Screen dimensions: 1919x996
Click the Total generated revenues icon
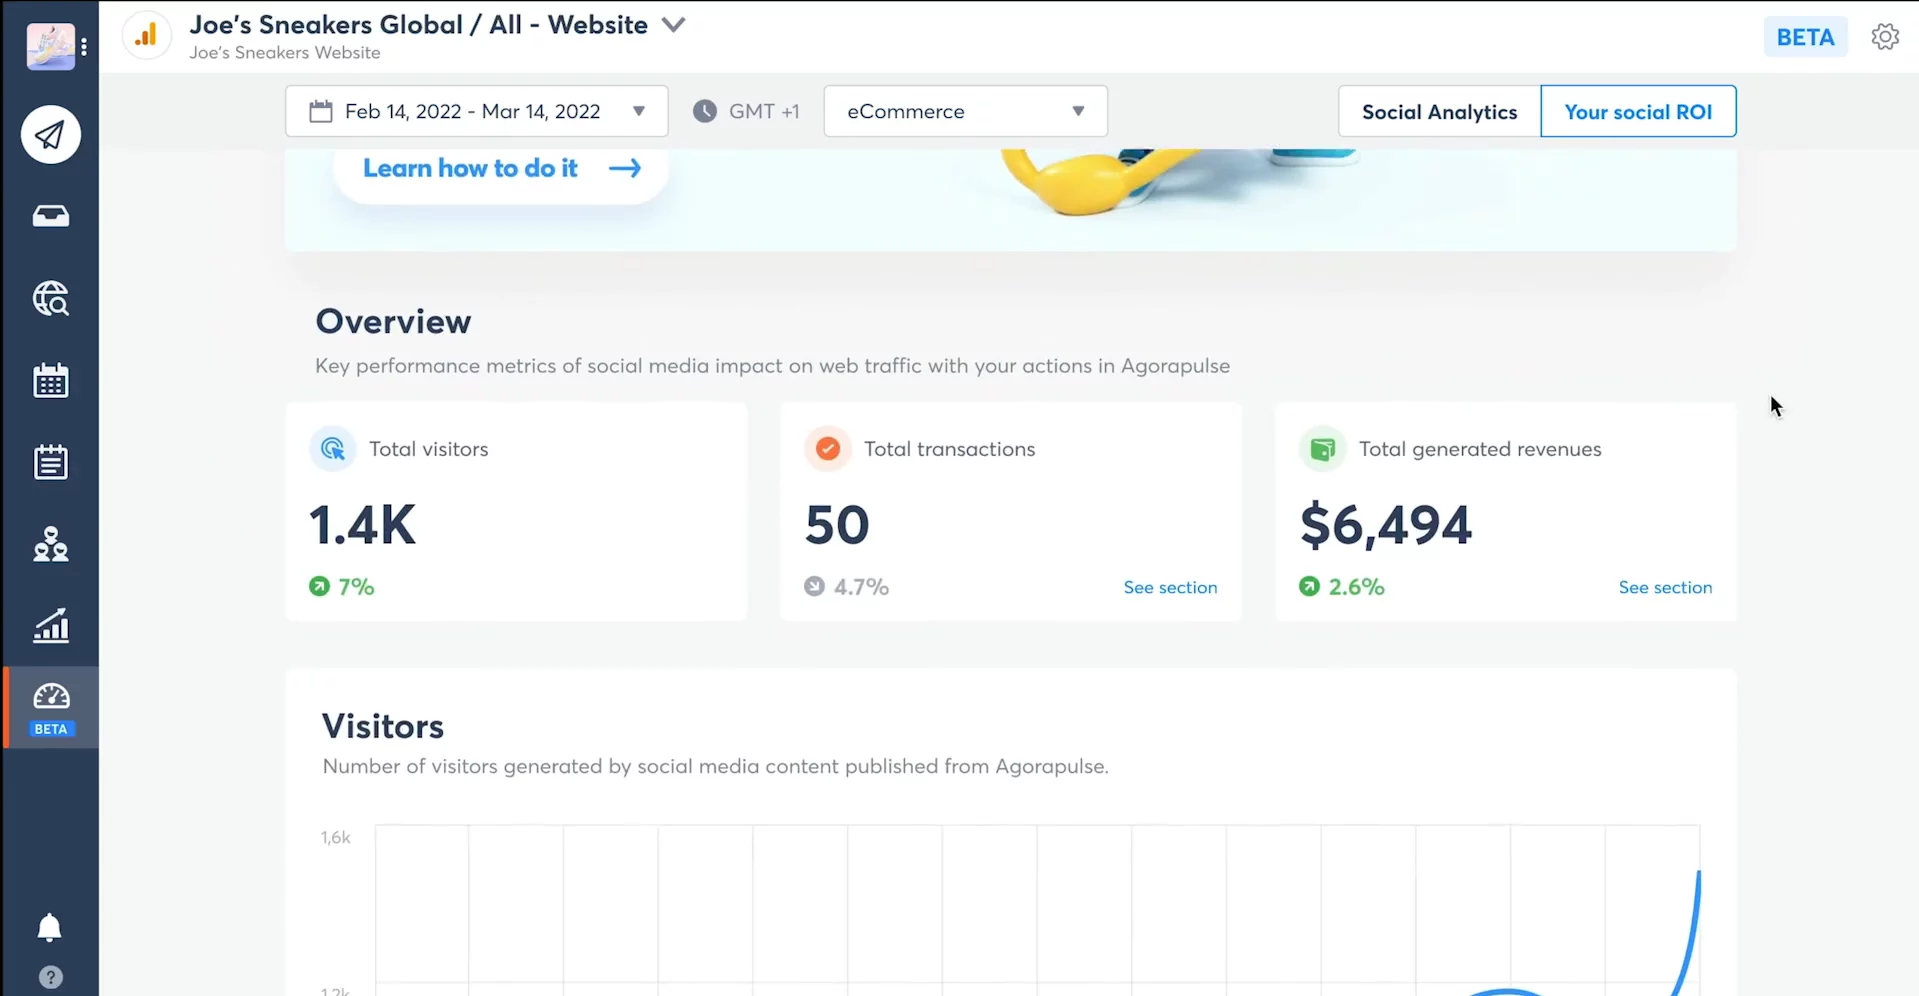point(1322,449)
